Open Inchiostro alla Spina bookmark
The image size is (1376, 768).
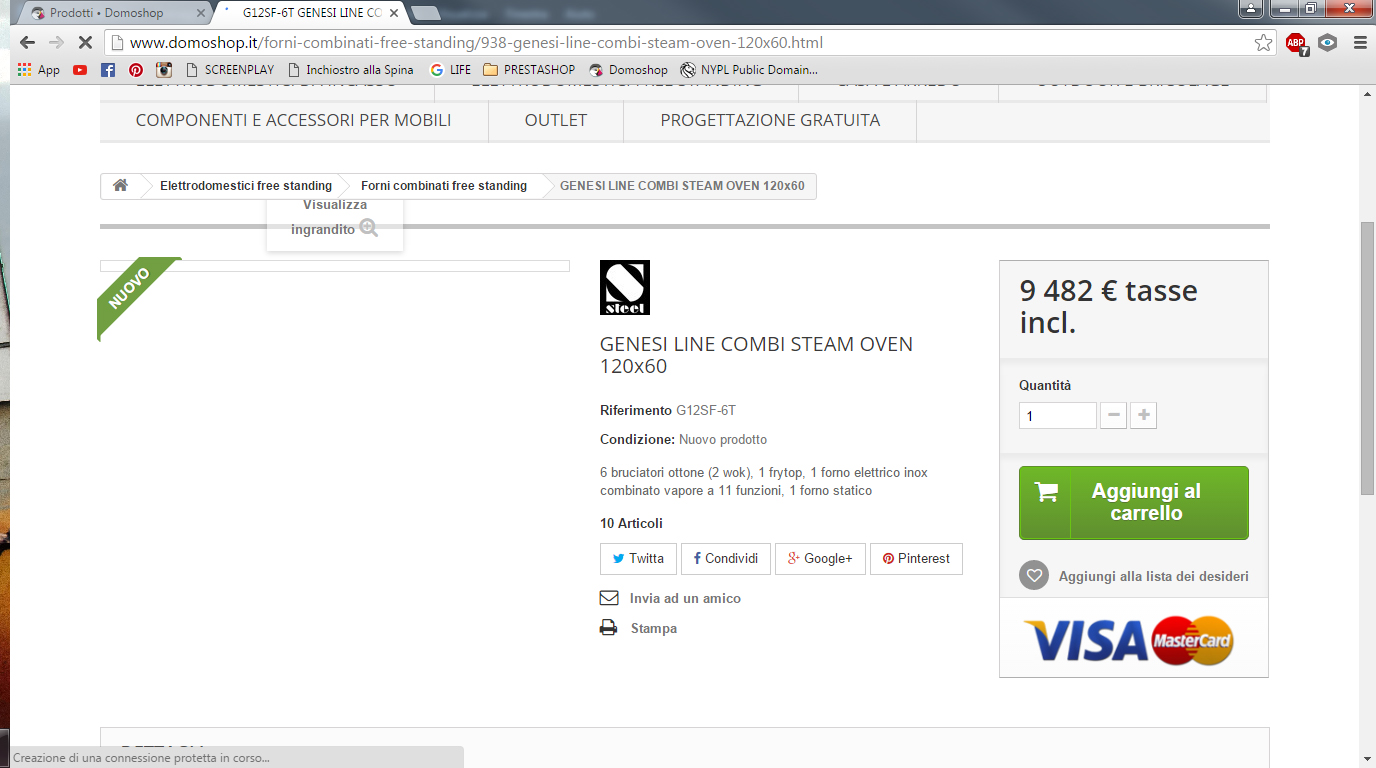point(350,70)
